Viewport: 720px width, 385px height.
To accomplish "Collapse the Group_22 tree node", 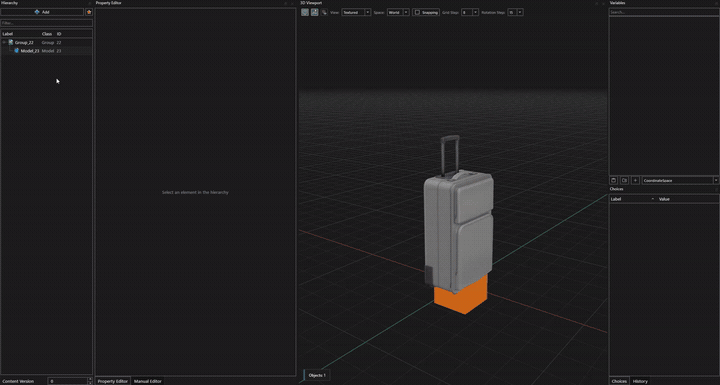I will [x=4, y=42].
